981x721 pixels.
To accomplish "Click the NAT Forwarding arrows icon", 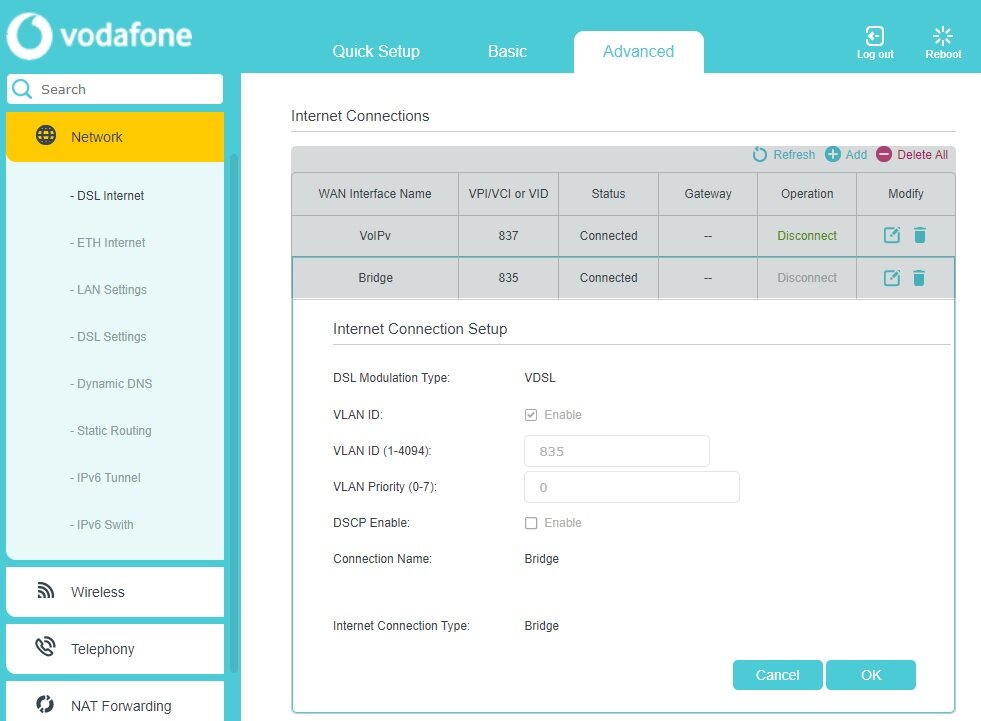I will tap(45, 704).
